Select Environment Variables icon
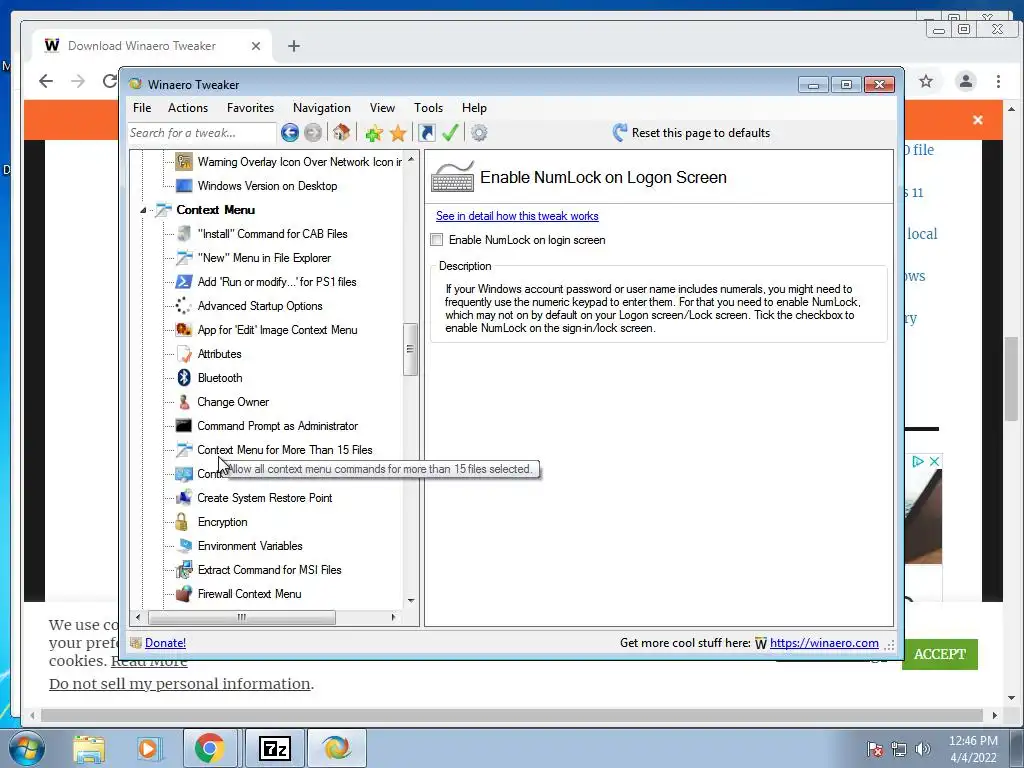1024x768 pixels. point(184,546)
